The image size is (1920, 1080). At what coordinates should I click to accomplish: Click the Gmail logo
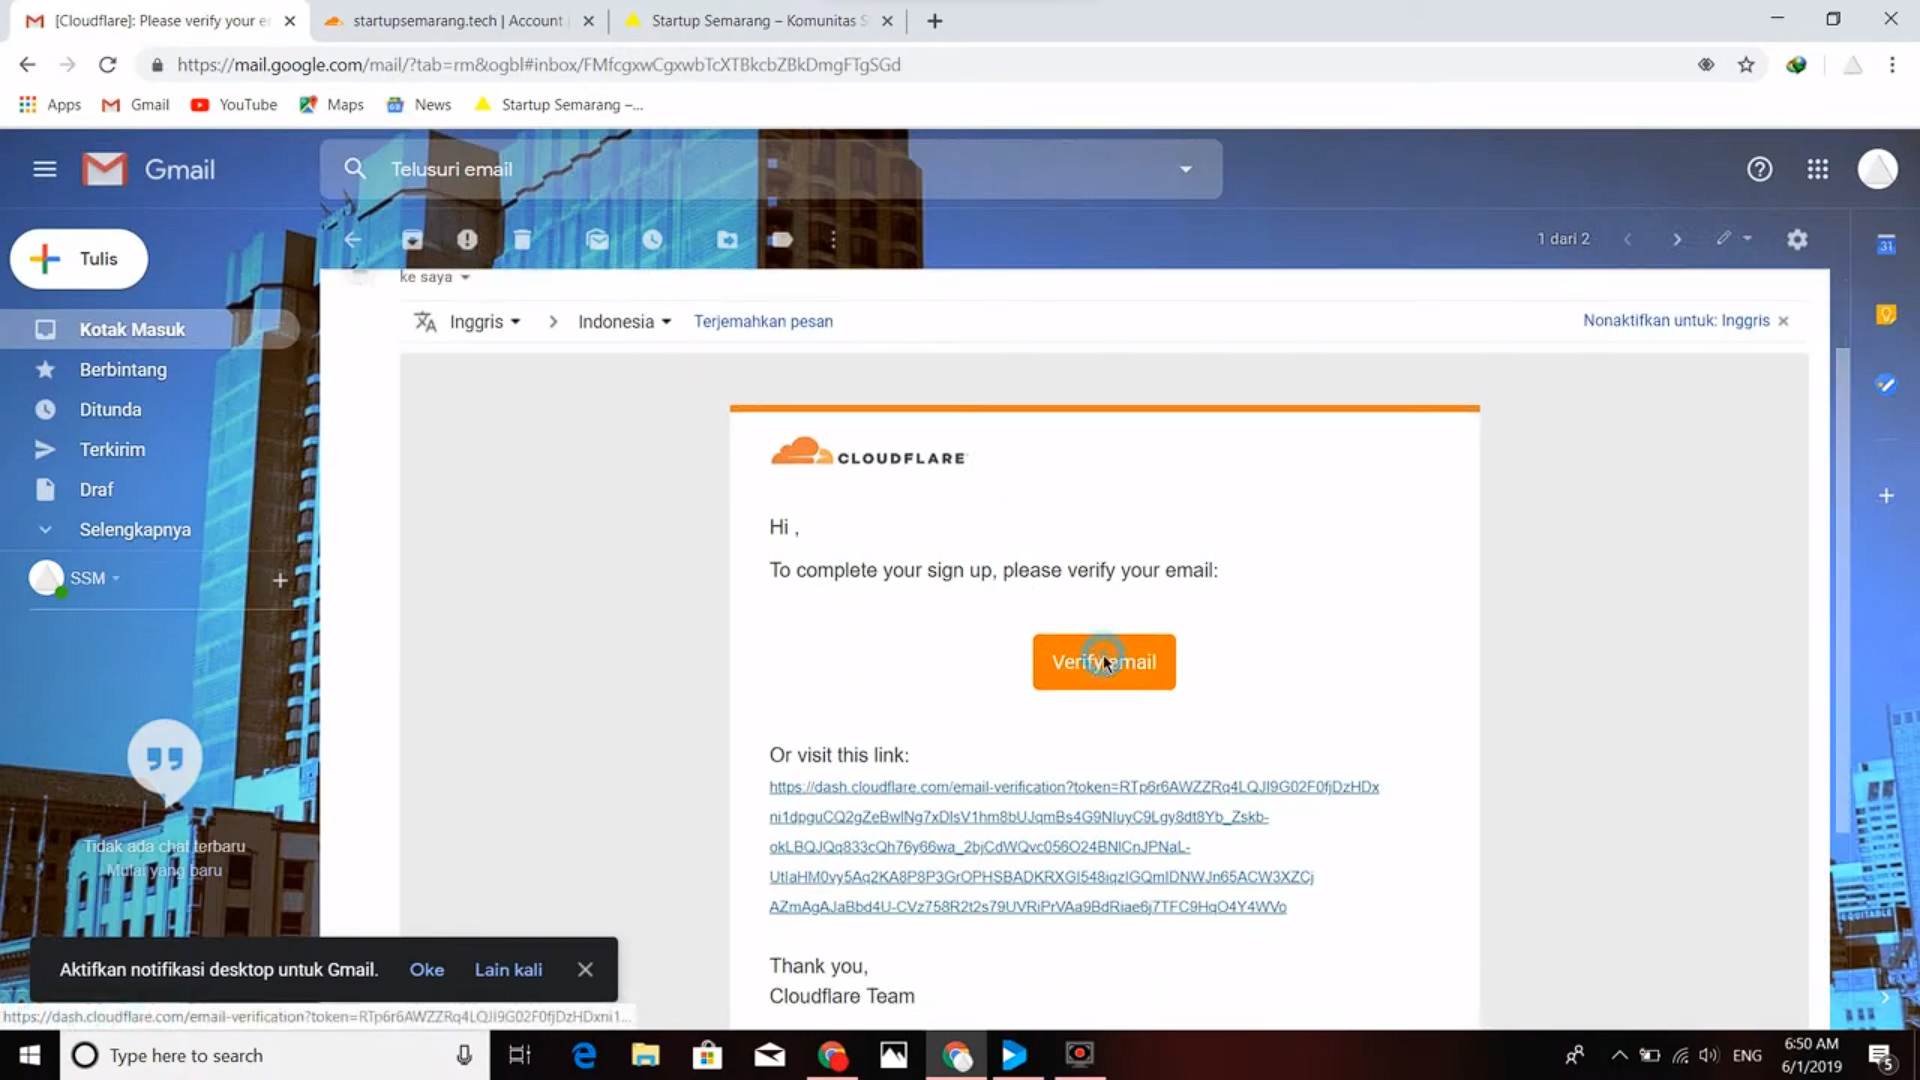(x=149, y=169)
